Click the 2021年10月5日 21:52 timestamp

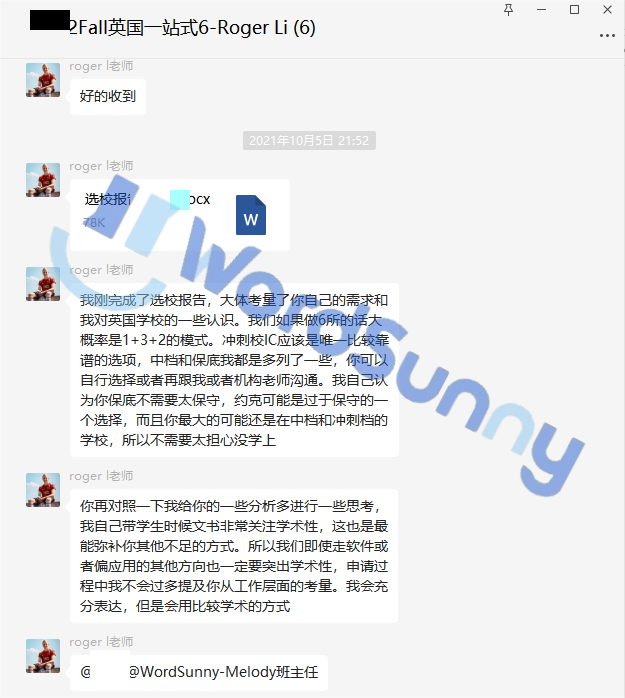(x=309, y=141)
